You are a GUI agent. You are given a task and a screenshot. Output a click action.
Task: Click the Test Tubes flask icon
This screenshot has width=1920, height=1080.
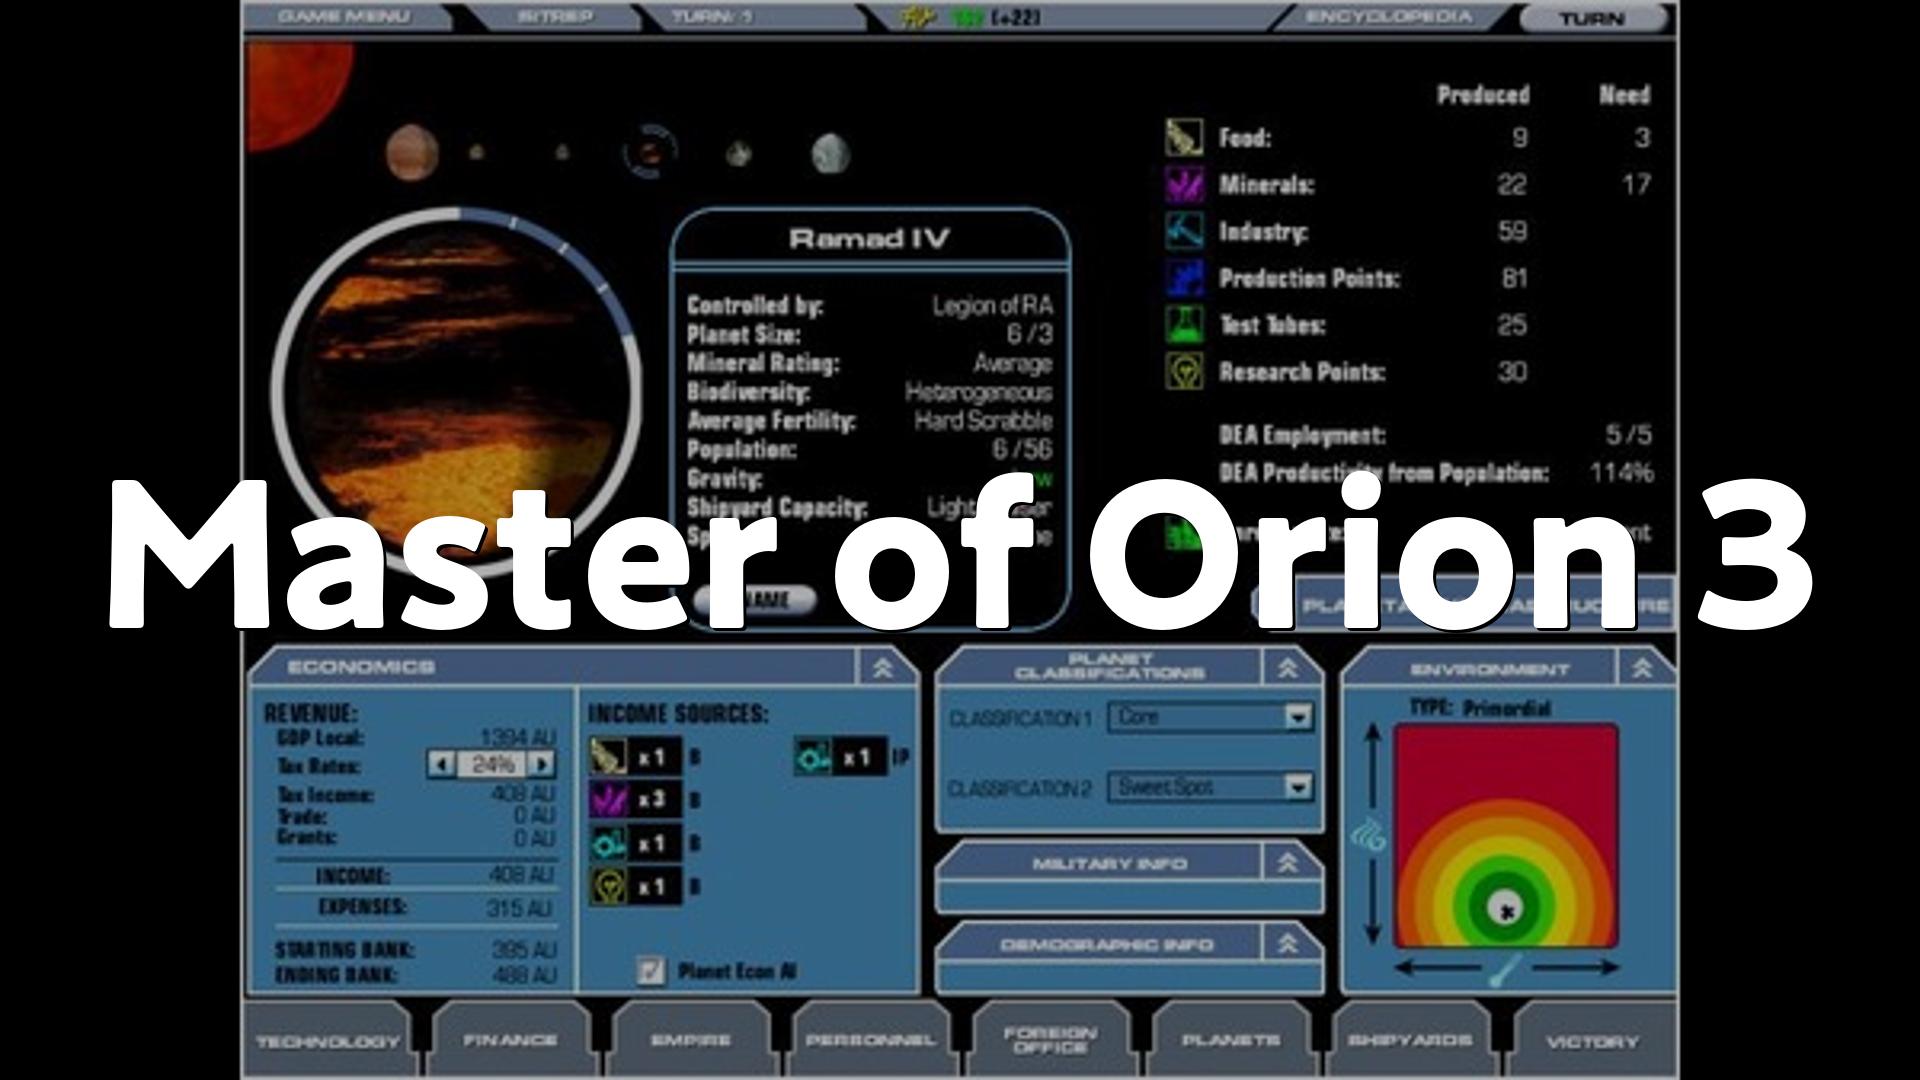(x=1184, y=325)
